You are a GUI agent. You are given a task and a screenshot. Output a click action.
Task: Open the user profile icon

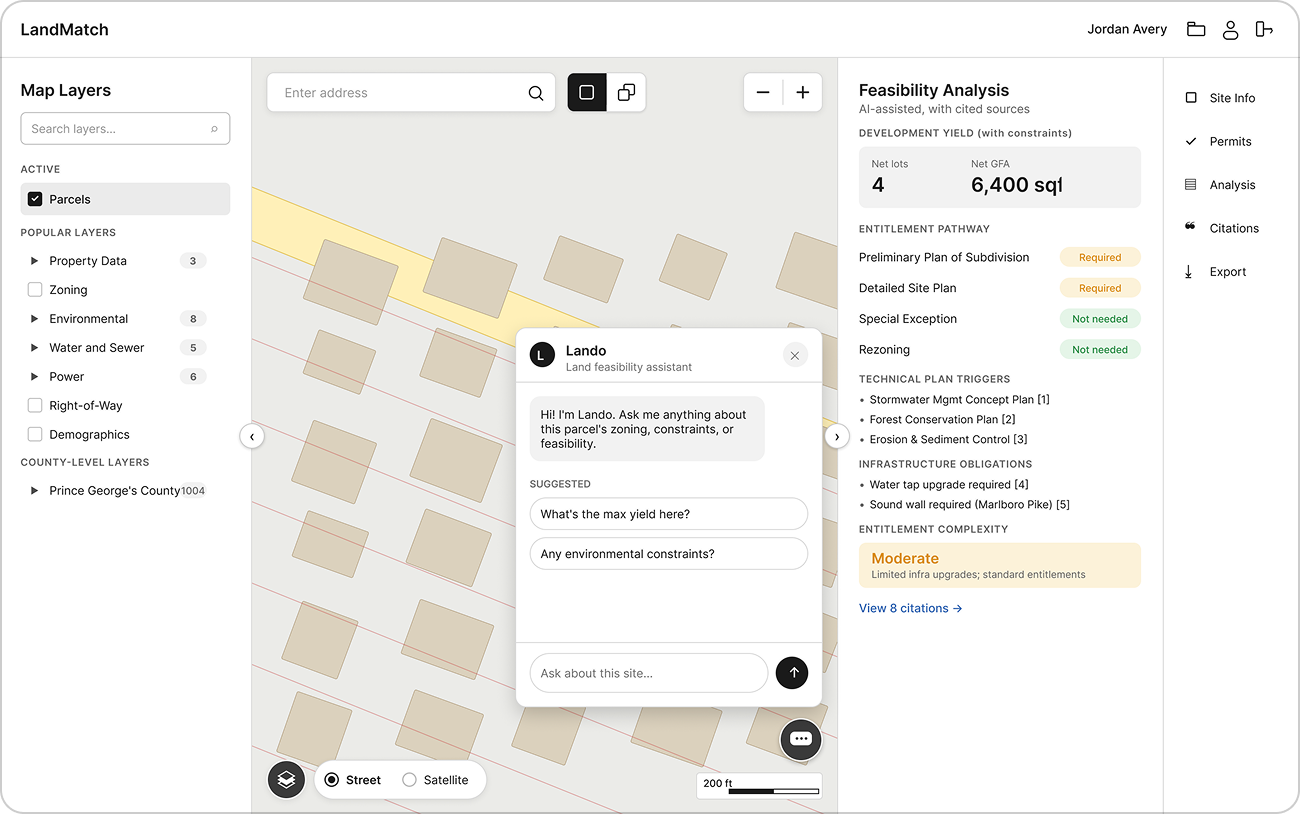point(1230,29)
